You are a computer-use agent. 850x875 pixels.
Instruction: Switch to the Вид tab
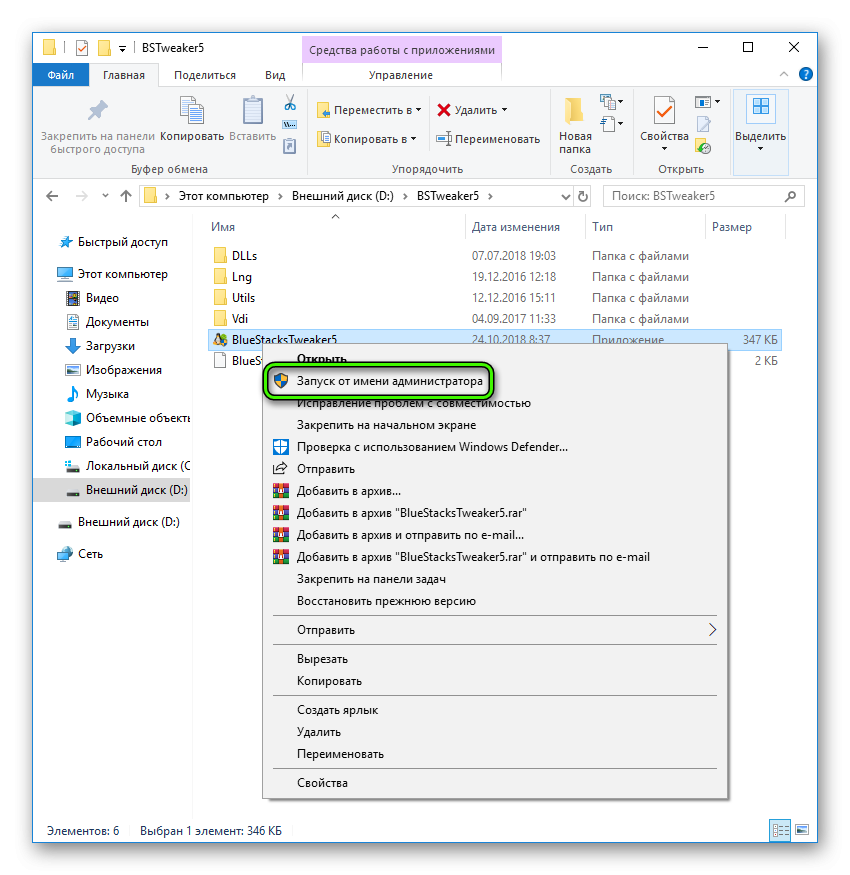[x=275, y=75]
